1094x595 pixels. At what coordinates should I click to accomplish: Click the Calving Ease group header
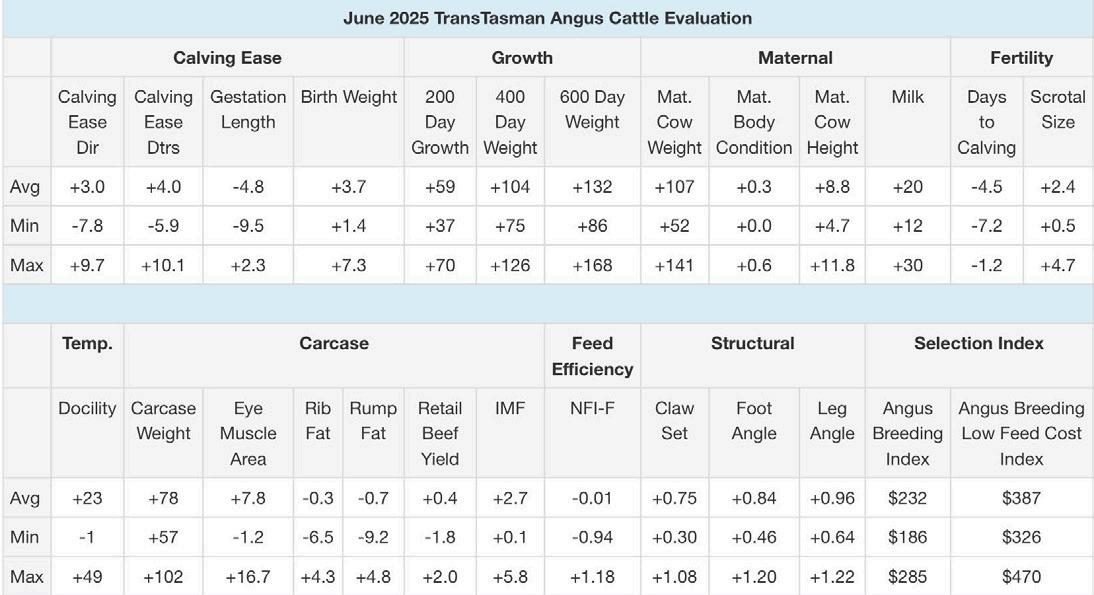point(227,58)
